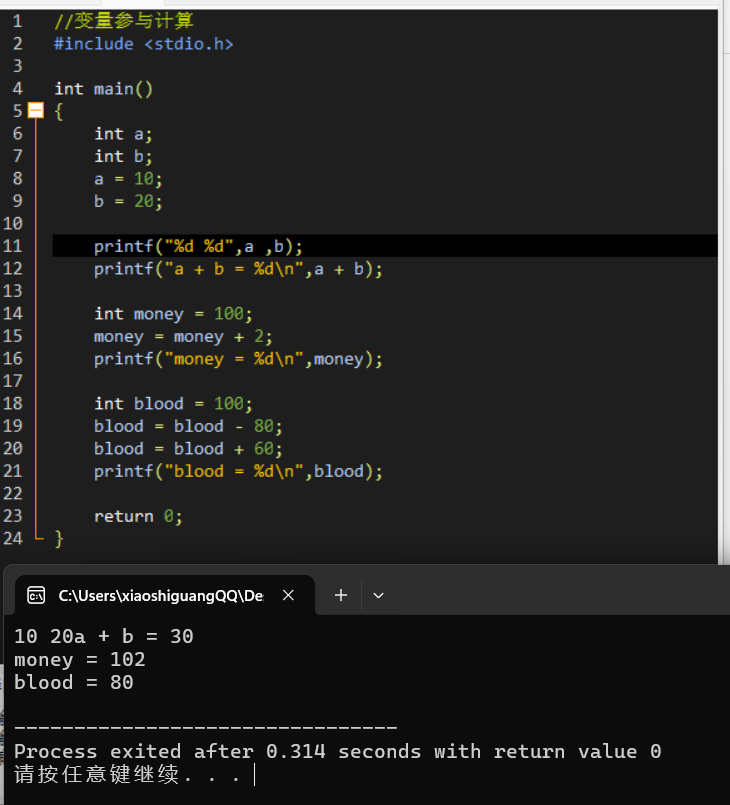Open a new terminal tab
730x805 pixels.
tap(341, 595)
